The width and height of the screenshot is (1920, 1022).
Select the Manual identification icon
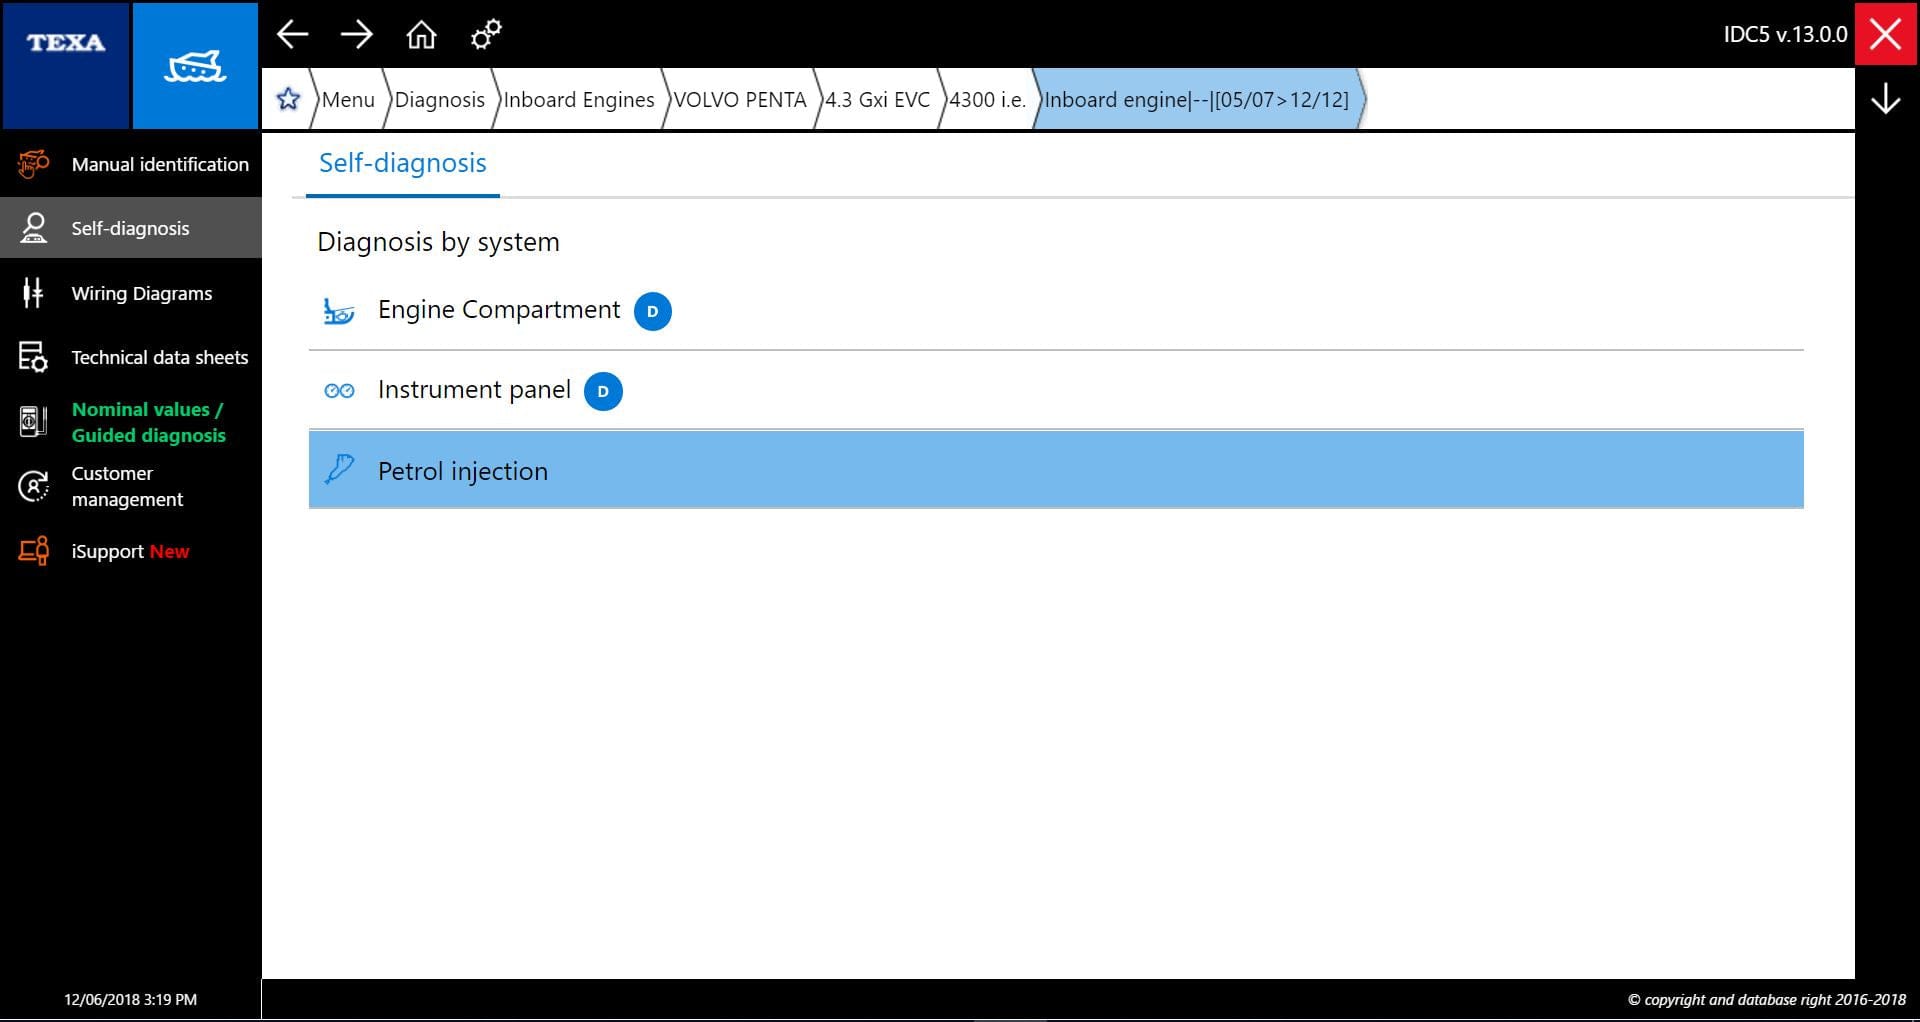coord(33,164)
